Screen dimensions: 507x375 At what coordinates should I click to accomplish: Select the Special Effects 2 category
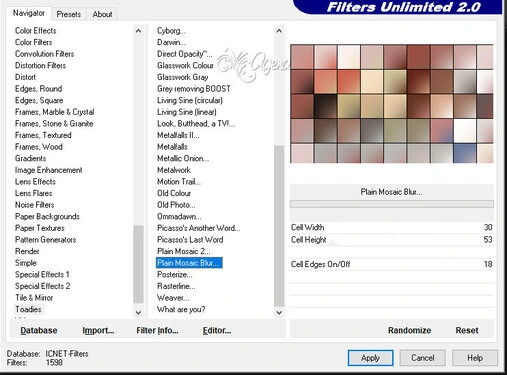pos(42,286)
